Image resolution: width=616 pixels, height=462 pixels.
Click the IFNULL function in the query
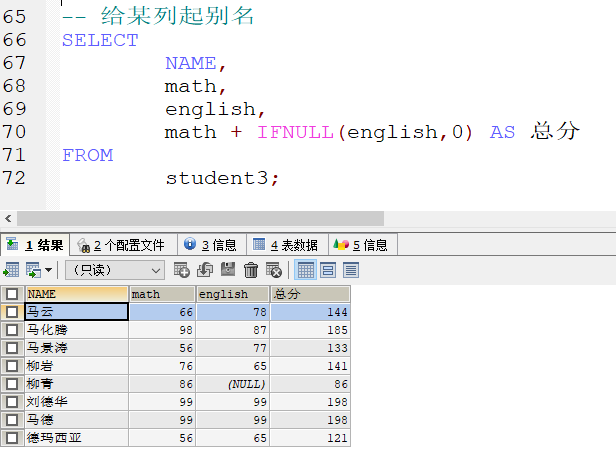coord(295,132)
